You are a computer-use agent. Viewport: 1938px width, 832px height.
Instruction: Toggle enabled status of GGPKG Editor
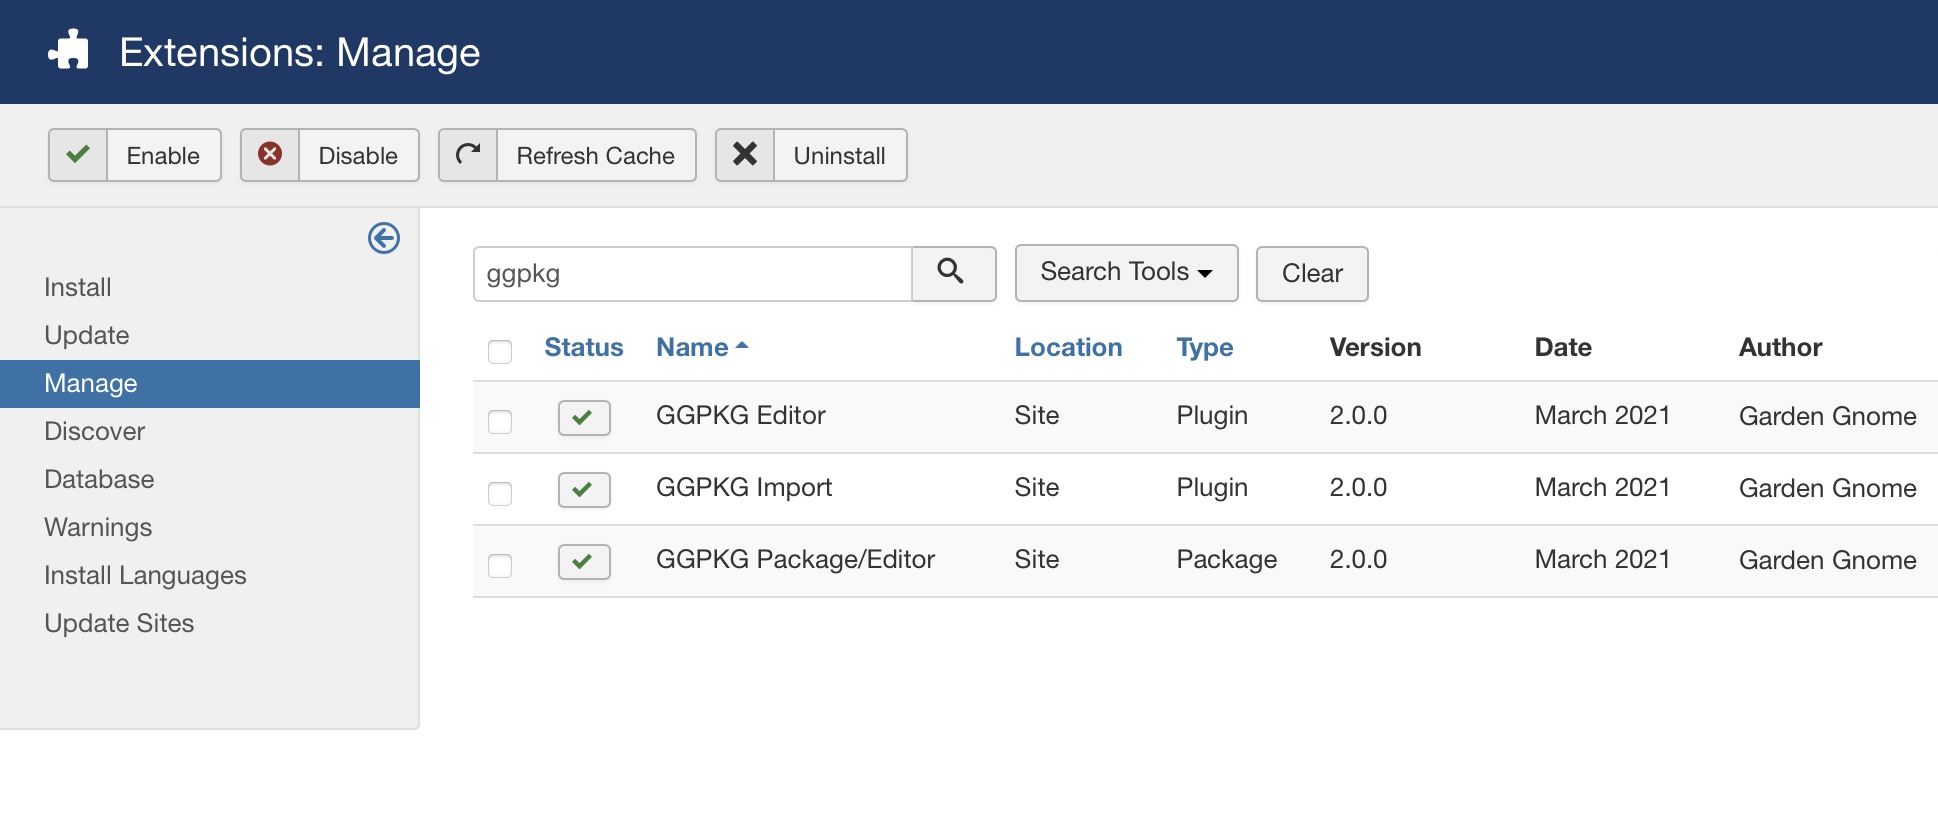(584, 417)
